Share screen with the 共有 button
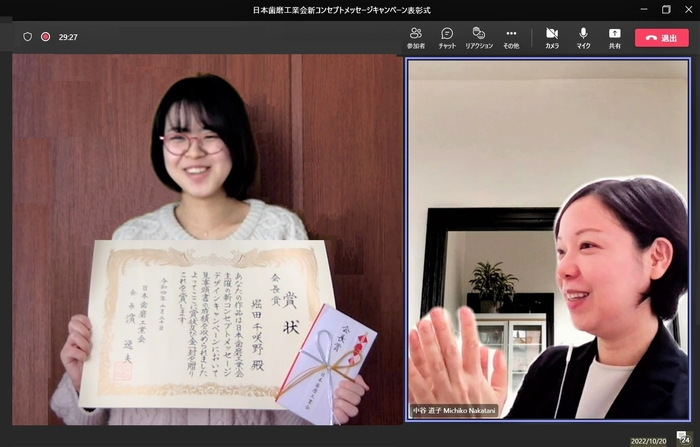Image resolution: width=700 pixels, height=447 pixels. (614, 37)
